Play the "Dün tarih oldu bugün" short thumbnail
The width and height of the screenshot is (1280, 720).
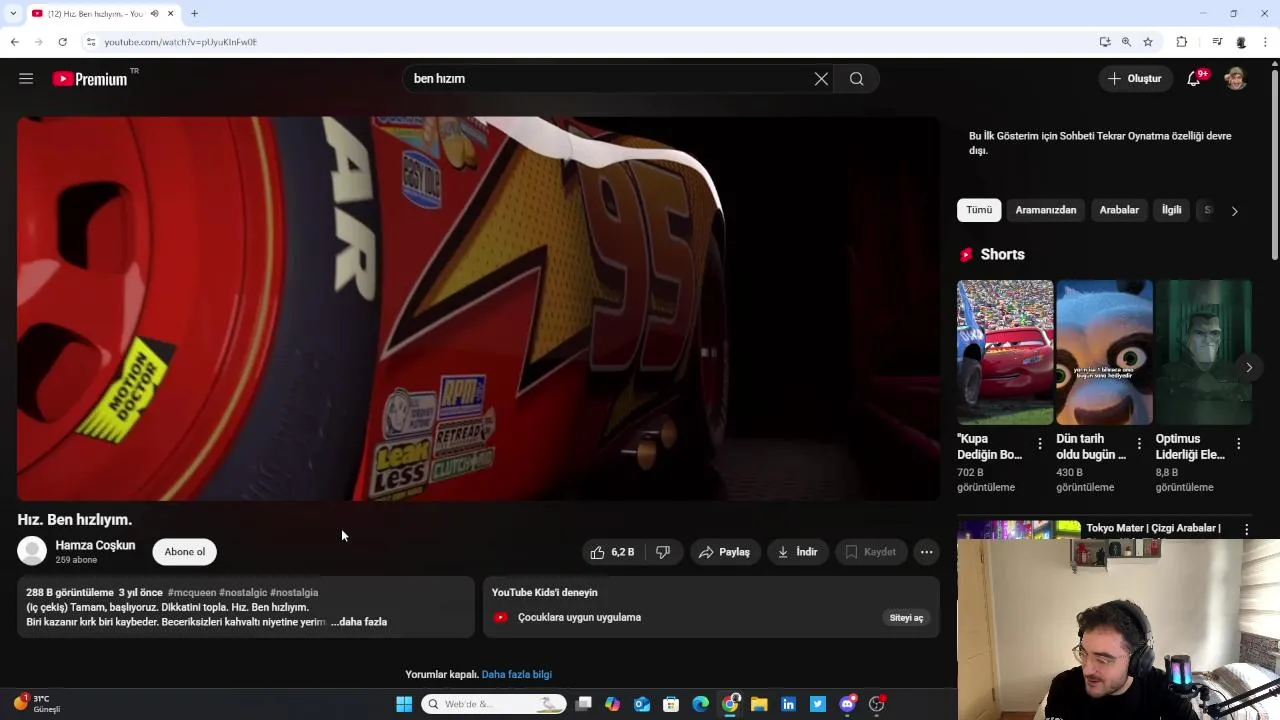(x=1104, y=352)
